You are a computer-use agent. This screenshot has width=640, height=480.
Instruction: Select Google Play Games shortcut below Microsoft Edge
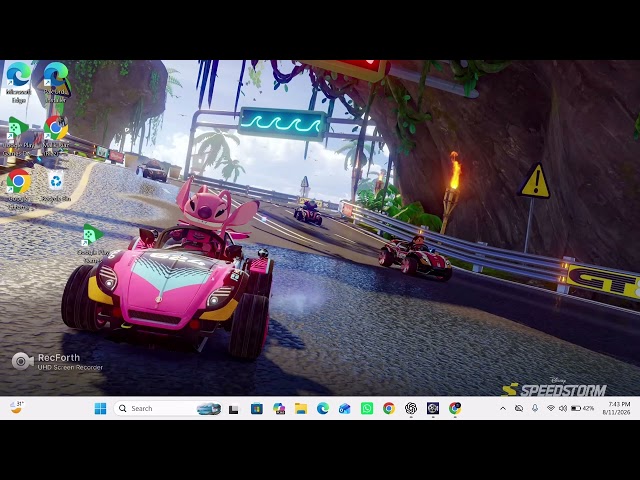[18, 136]
